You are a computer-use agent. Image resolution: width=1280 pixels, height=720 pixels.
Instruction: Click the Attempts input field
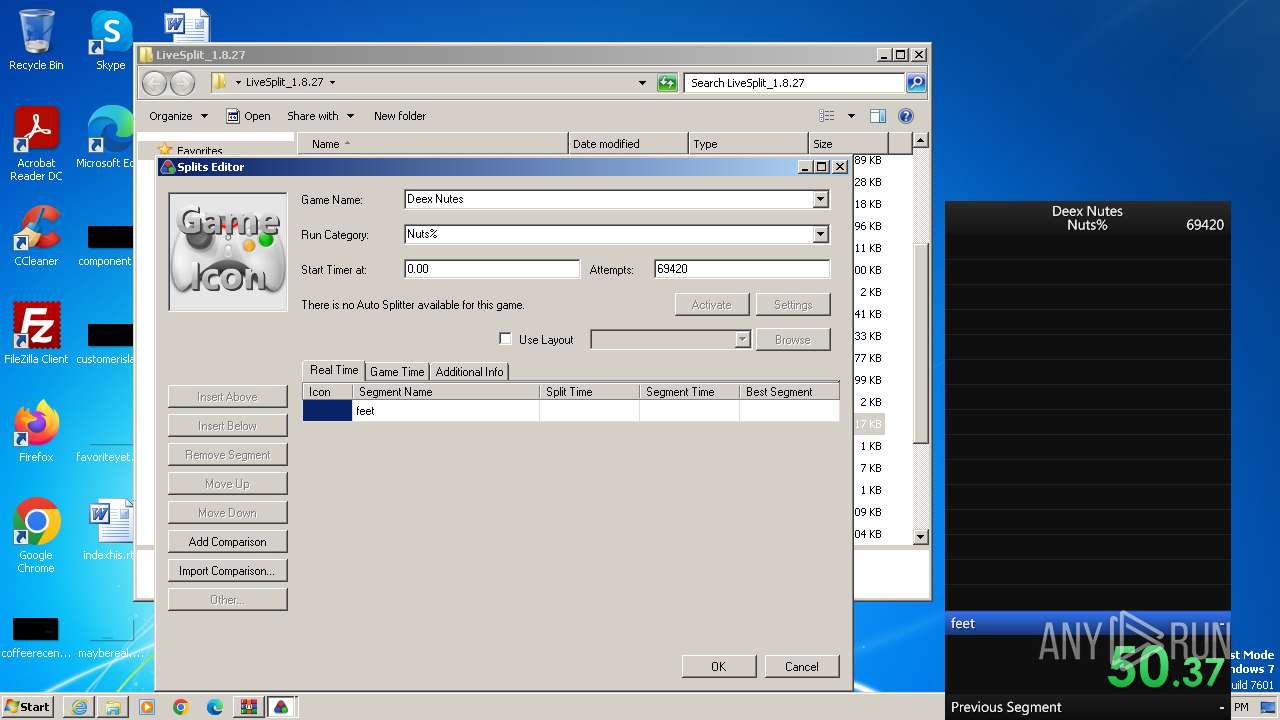pyautogui.click(x=742, y=269)
